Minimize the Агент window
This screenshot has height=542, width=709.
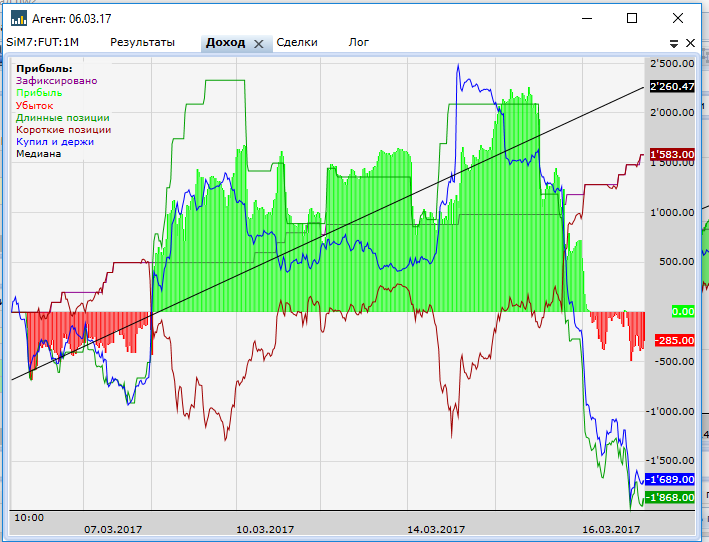click(x=587, y=18)
